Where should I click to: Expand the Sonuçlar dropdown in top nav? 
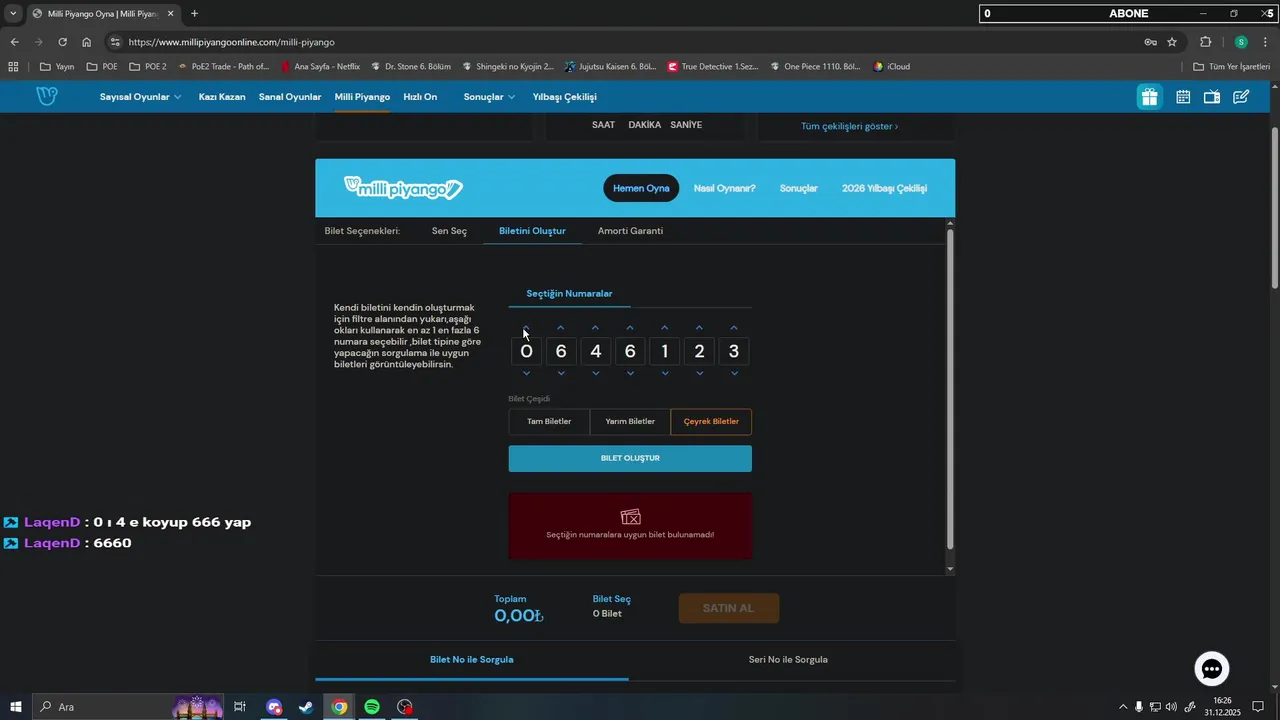click(489, 97)
